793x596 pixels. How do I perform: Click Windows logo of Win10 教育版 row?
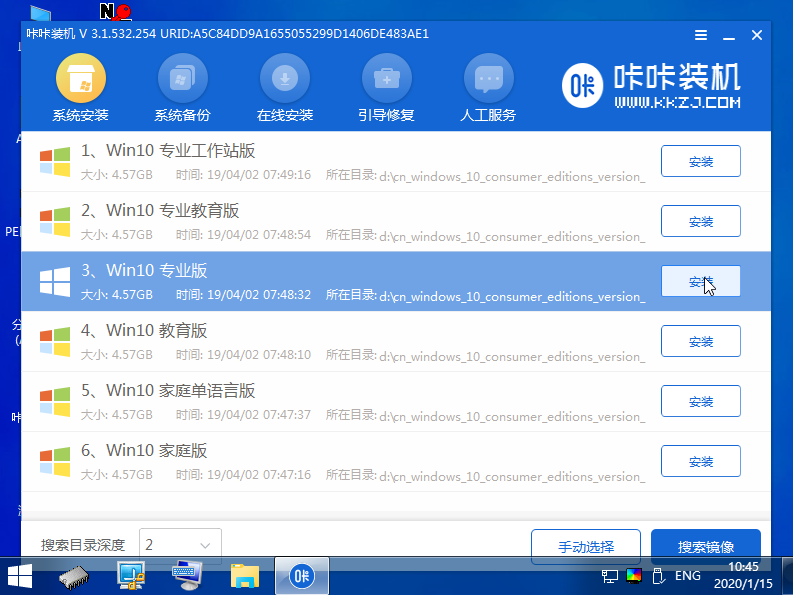(55, 342)
